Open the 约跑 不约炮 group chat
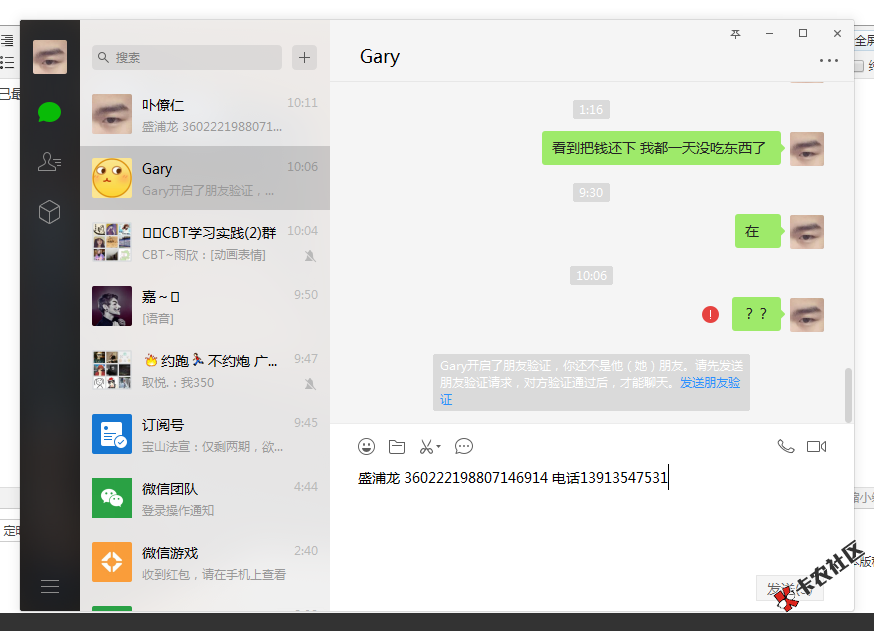Screen dimensions: 874x631 205,370
